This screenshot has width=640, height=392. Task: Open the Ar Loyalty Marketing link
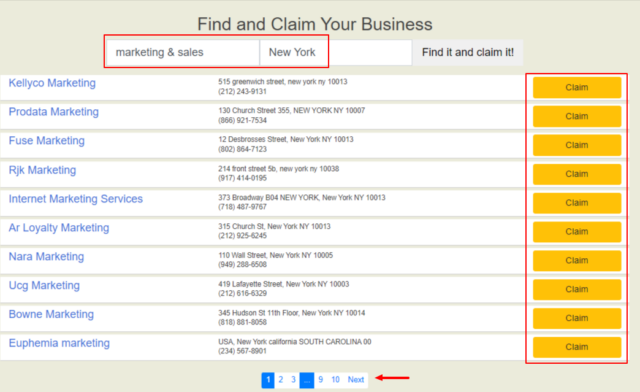pyautogui.click(x=59, y=228)
